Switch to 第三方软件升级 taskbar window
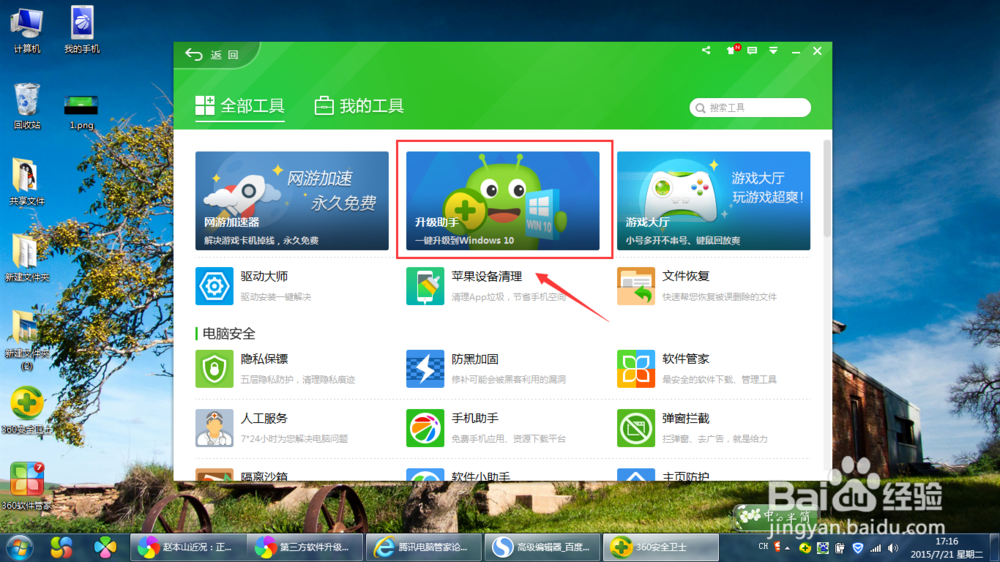This screenshot has width=1000, height=562. point(305,547)
